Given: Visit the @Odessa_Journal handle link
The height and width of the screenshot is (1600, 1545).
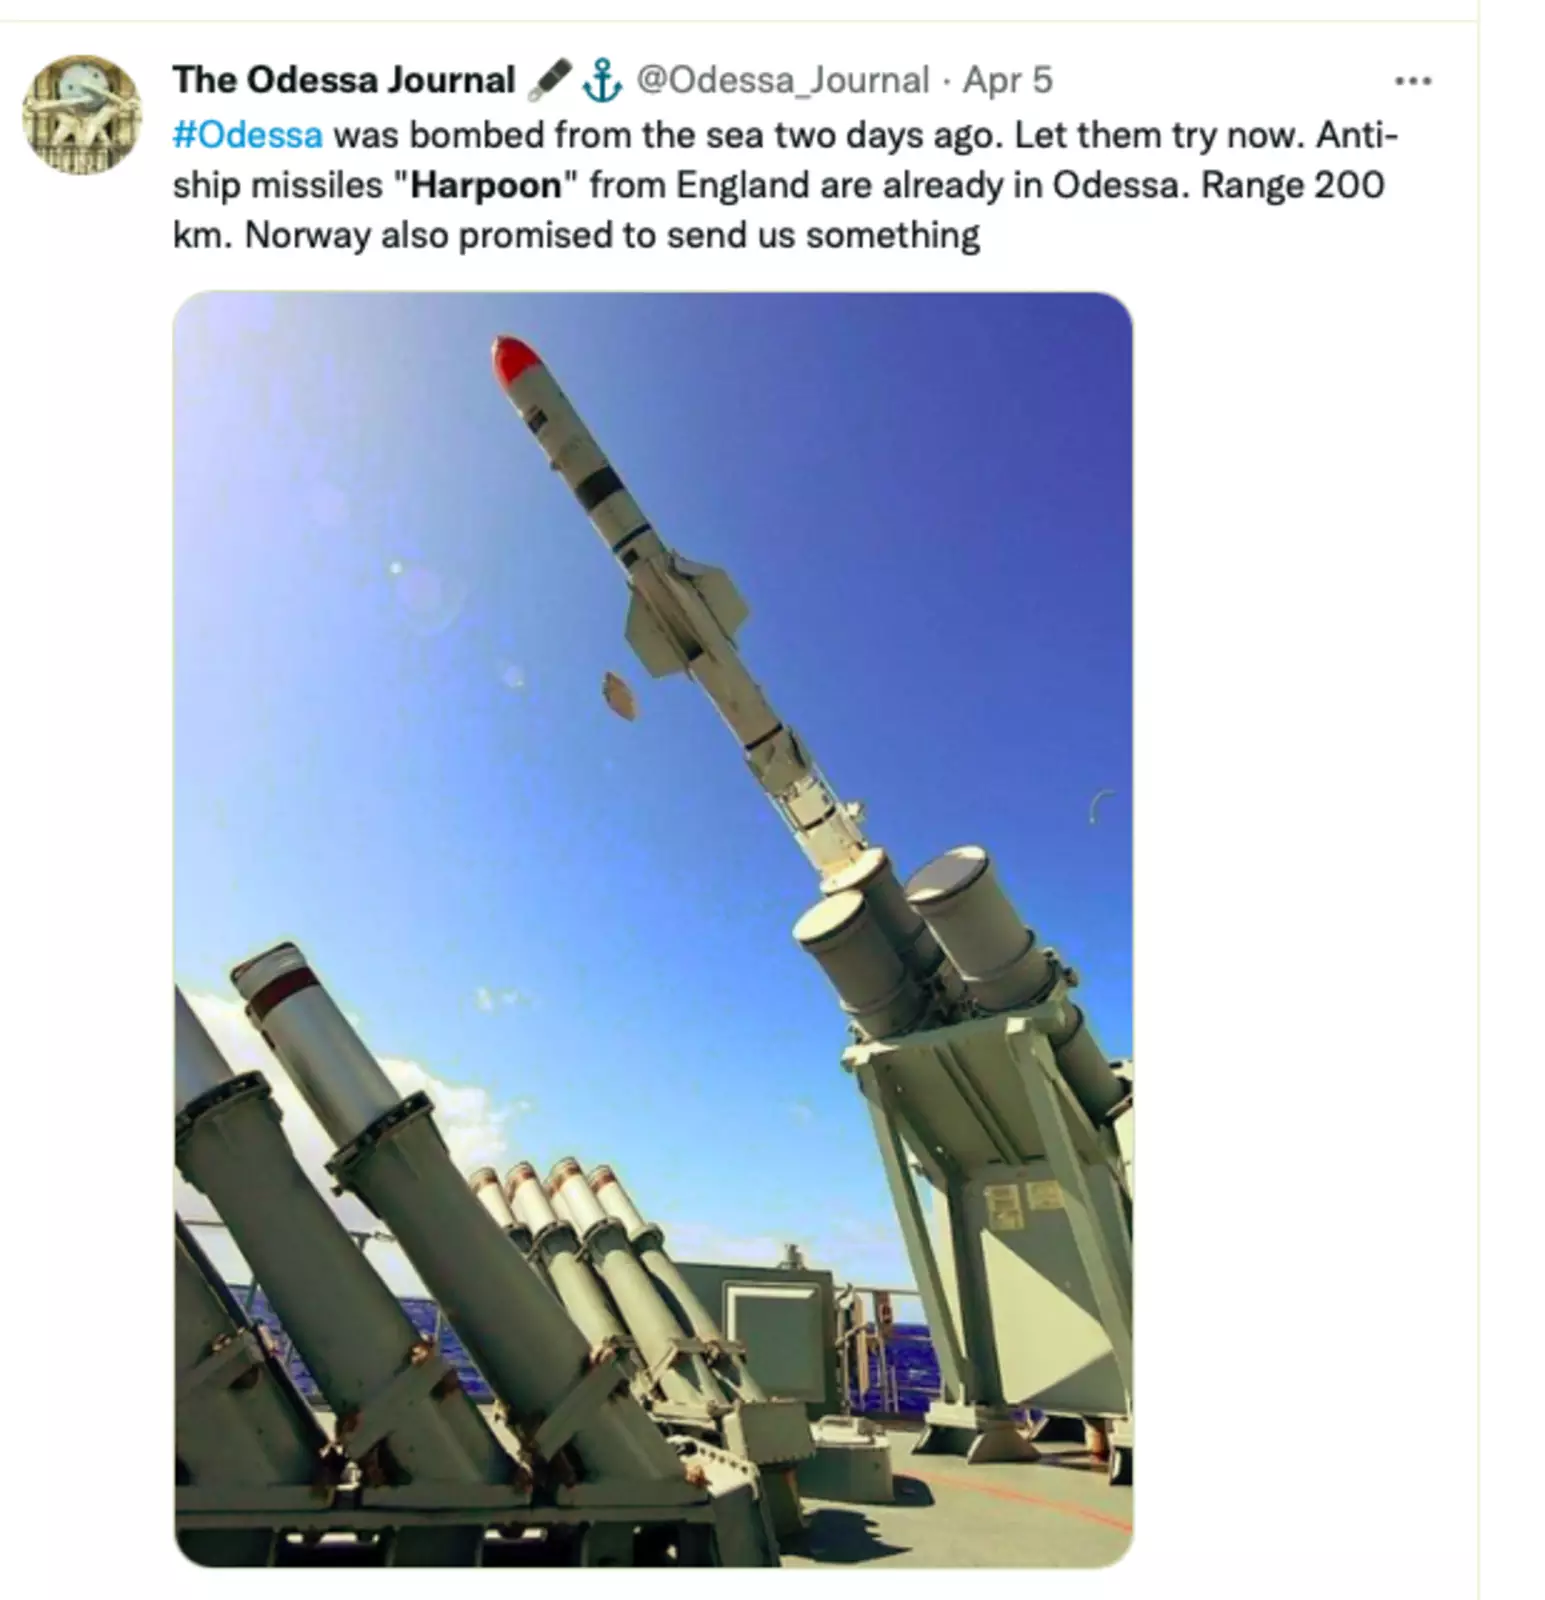Looking at the screenshot, I should [782, 80].
